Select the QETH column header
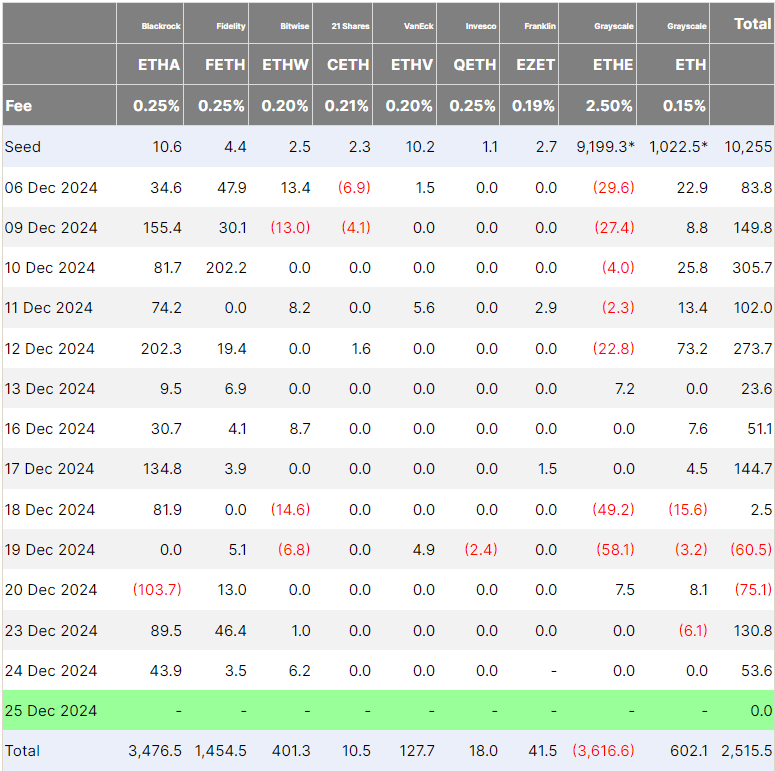This screenshot has height=771, width=775. click(x=474, y=65)
